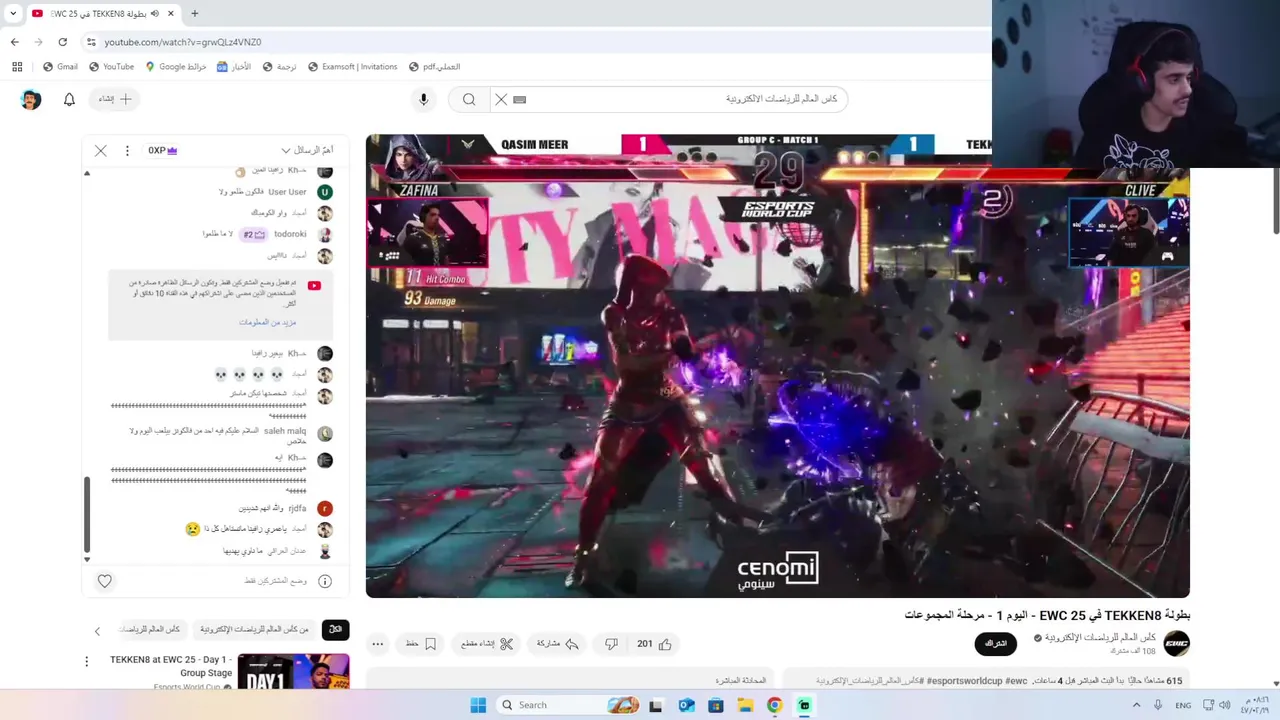Viewport: 1280px width, 720px height.
Task: Open the more actions ellipsis under video
Action: pos(378,644)
